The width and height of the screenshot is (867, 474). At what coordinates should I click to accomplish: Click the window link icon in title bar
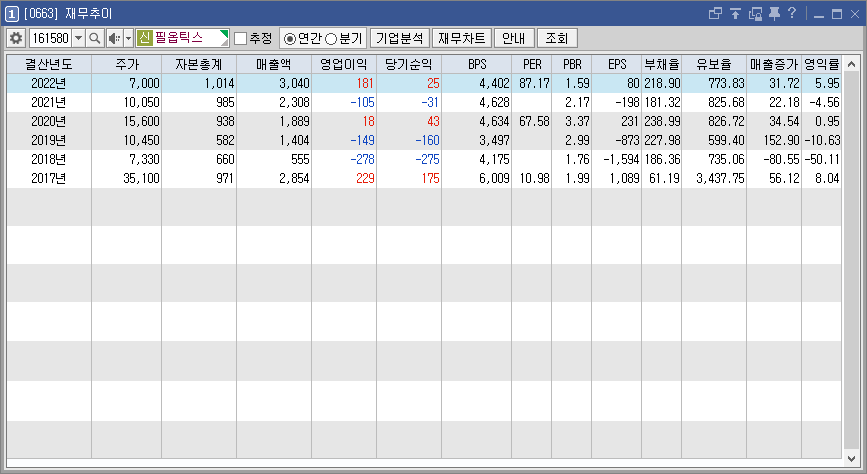(x=715, y=13)
